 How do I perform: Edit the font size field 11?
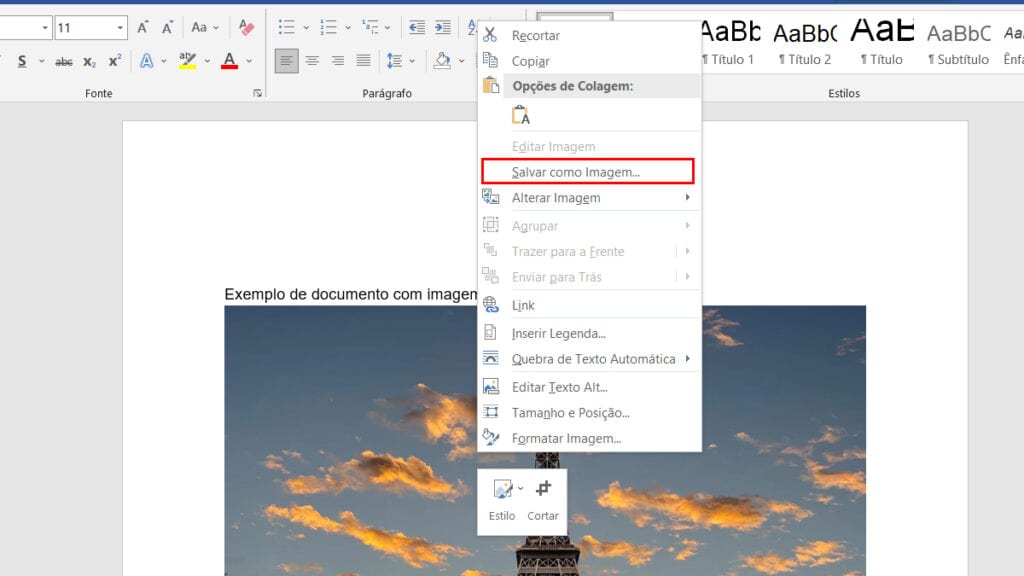click(85, 28)
